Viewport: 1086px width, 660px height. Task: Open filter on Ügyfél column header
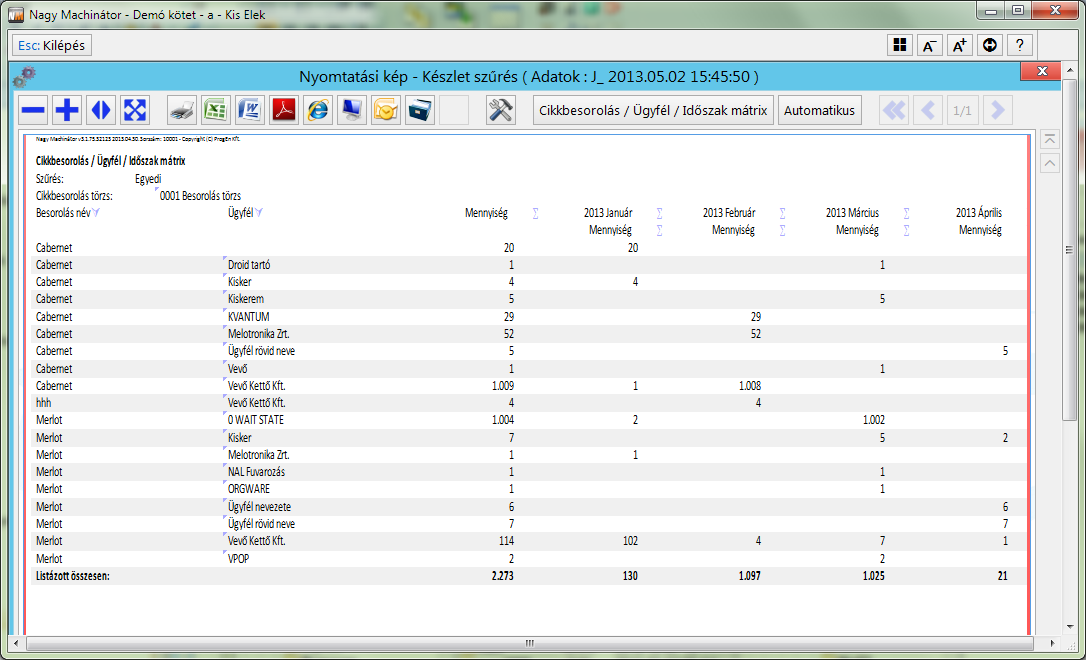[x=259, y=213]
